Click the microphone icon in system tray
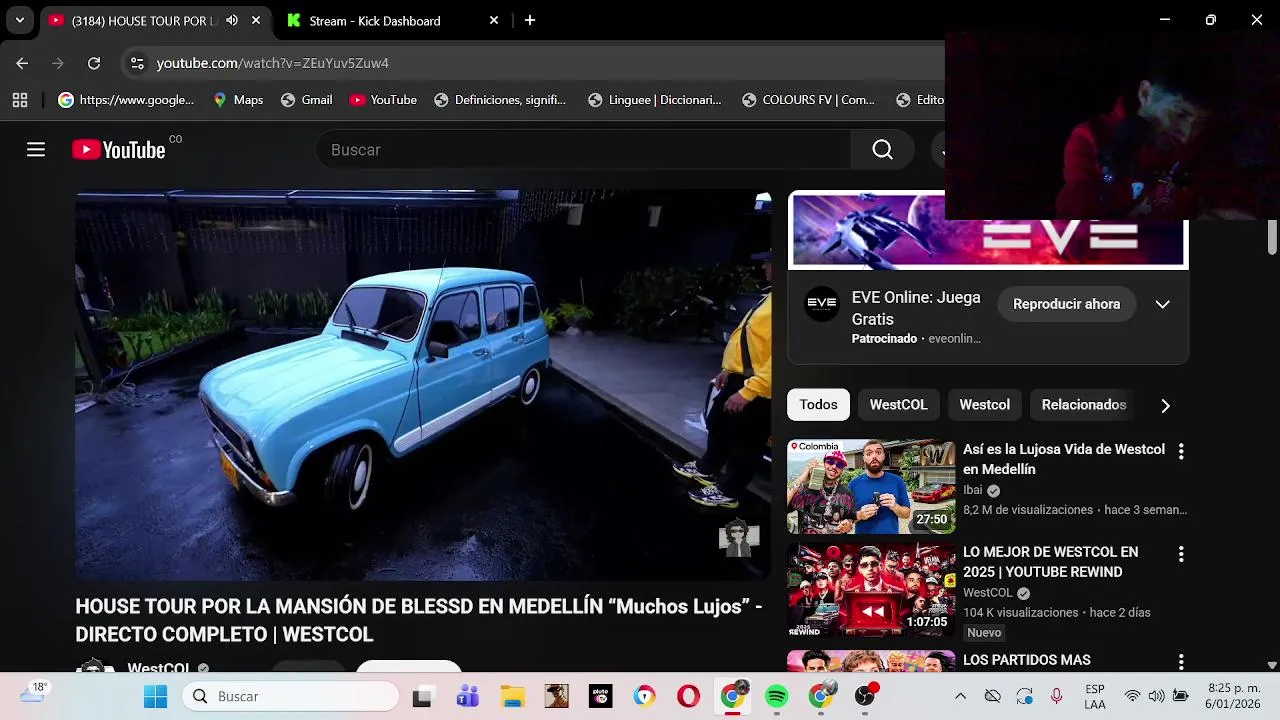 [x=1056, y=696]
